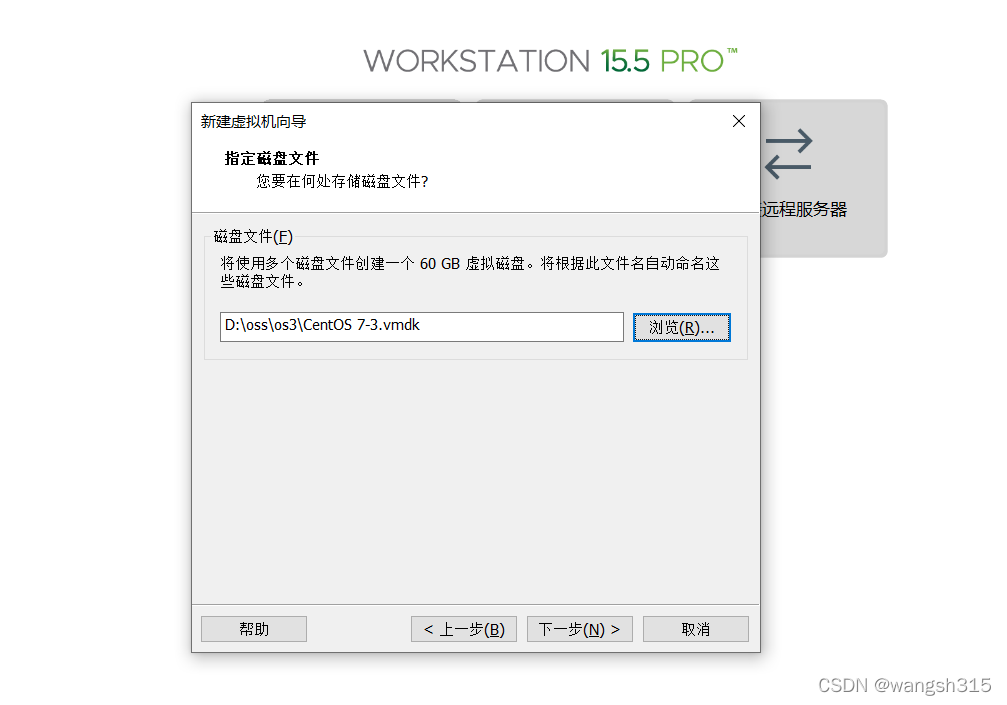Close the 新建虚拟机向导 dialog

tap(739, 121)
